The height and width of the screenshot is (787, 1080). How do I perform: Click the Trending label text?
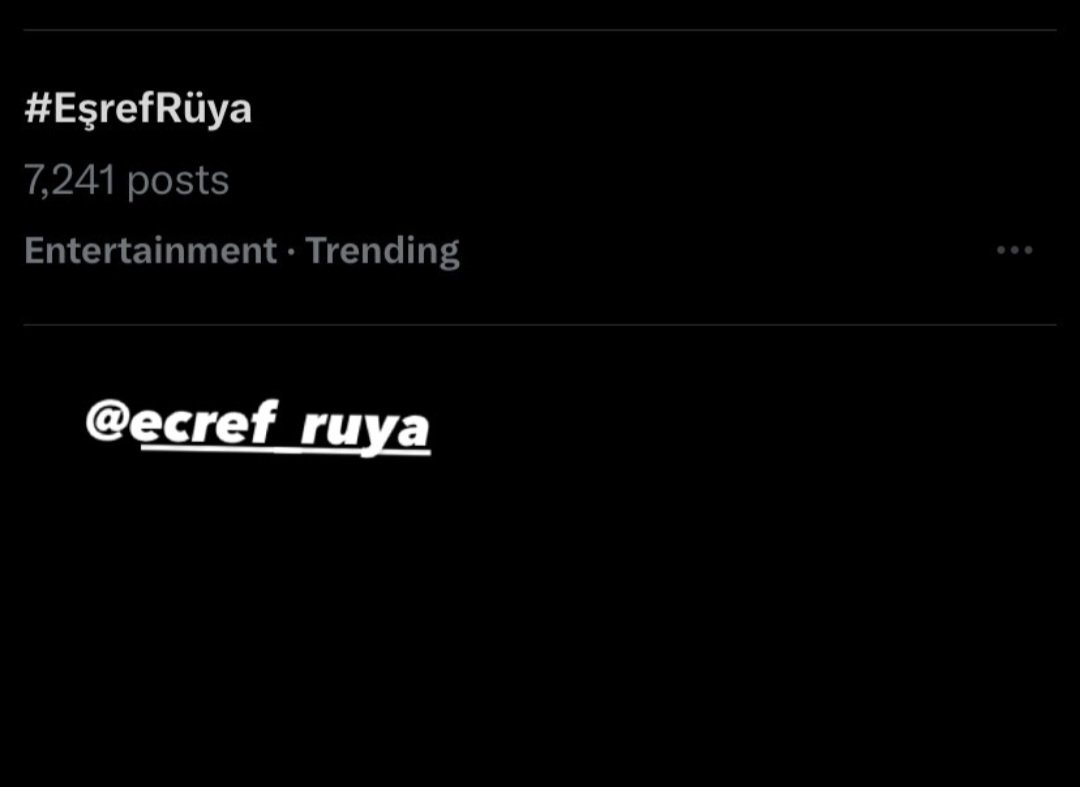click(382, 251)
